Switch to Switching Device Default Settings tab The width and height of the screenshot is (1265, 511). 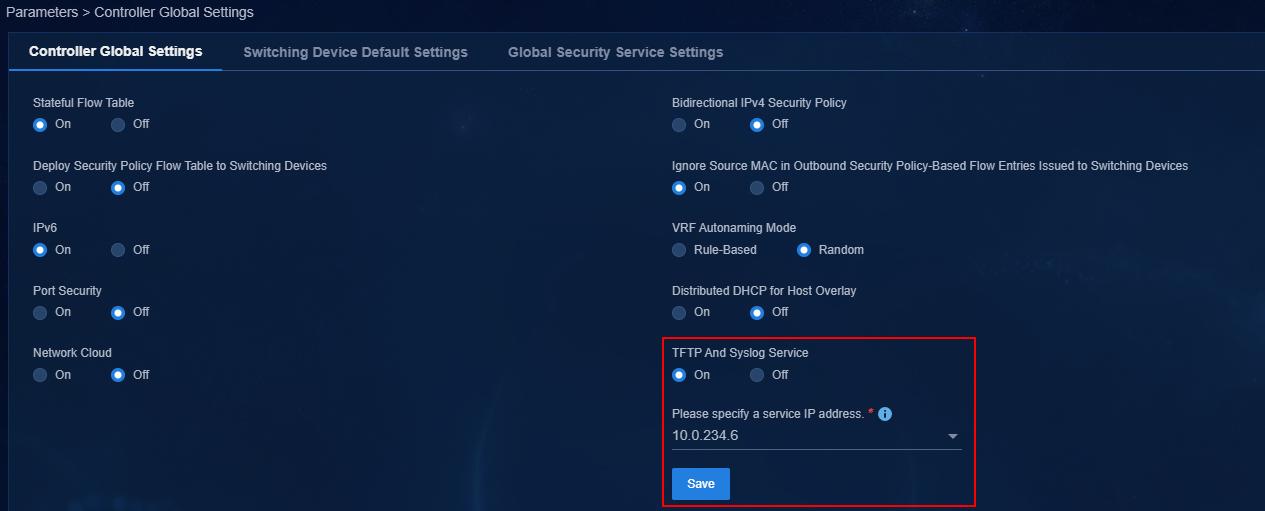click(x=355, y=52)
